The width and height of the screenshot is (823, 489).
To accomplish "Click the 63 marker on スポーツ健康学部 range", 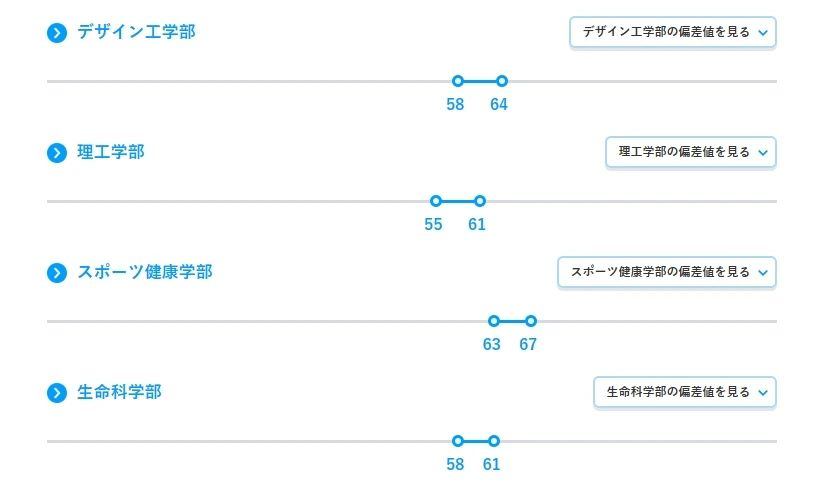I will coord(494,321).
